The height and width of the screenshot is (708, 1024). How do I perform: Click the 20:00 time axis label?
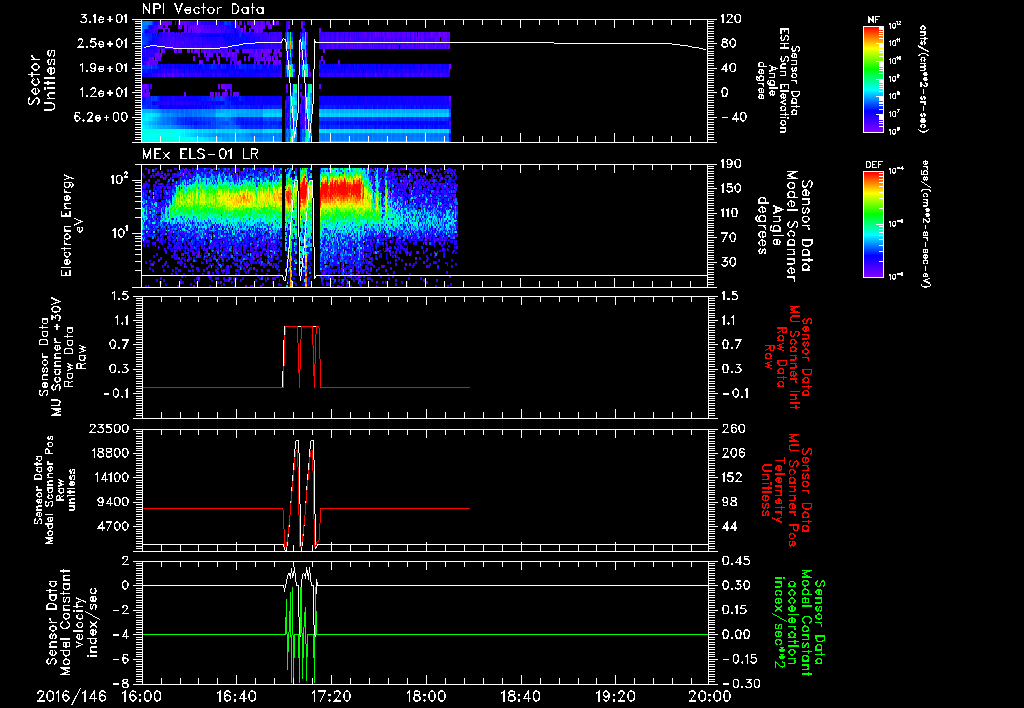(x=710, y=696)
